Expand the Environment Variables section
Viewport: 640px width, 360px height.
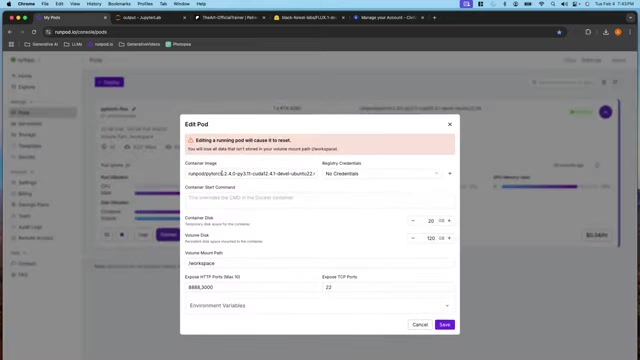coord(320,306)
